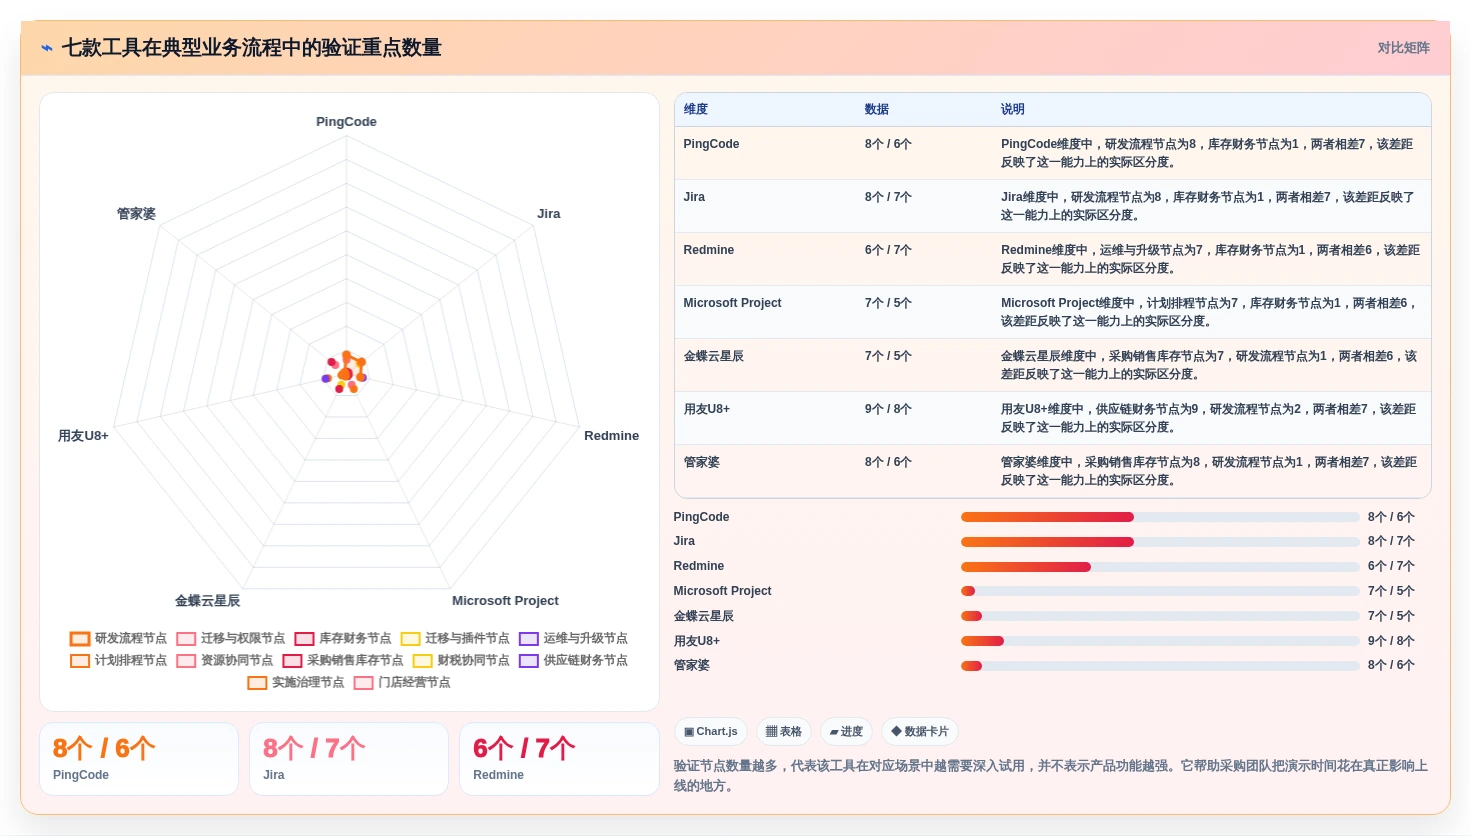The image size is (1471, 836).
Task: Click the 金蝶云星辰 radar axis label
Action: pos(208,601)
